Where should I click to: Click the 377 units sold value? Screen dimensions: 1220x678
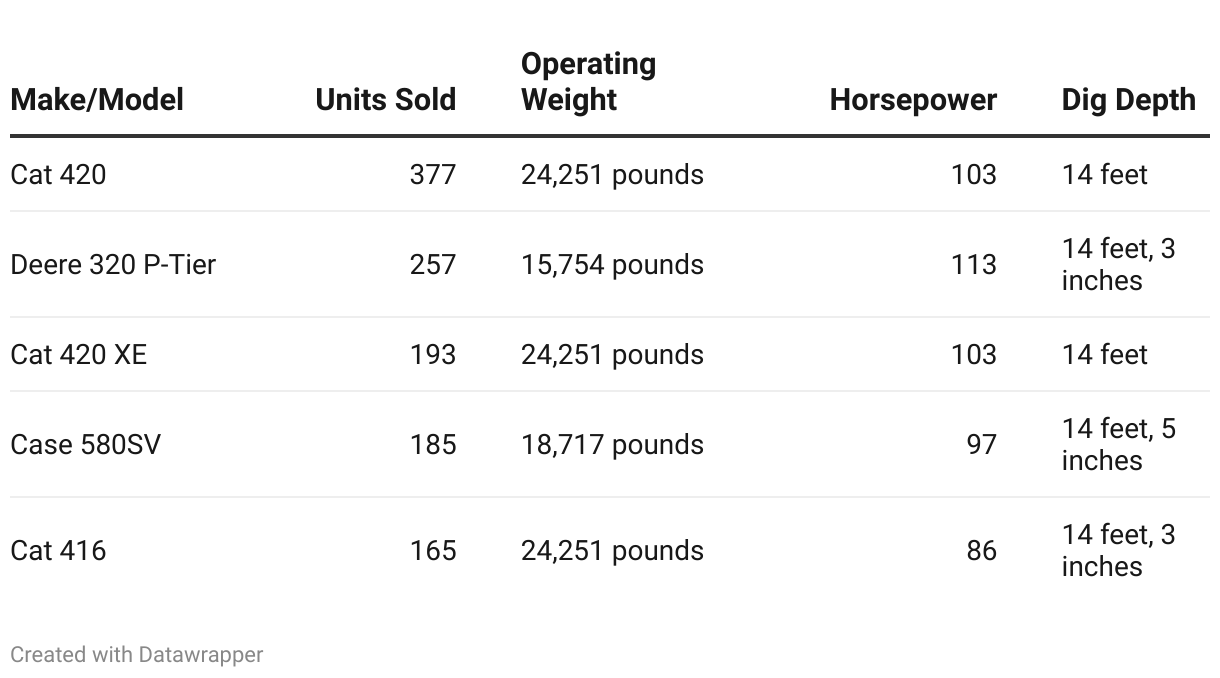click(433, 175)
